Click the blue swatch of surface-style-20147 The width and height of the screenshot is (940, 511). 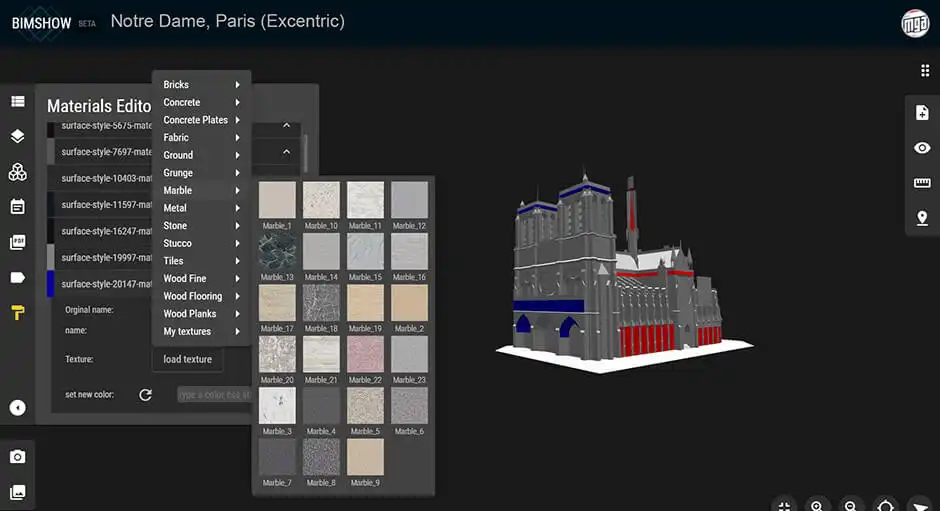coord(51,284)
